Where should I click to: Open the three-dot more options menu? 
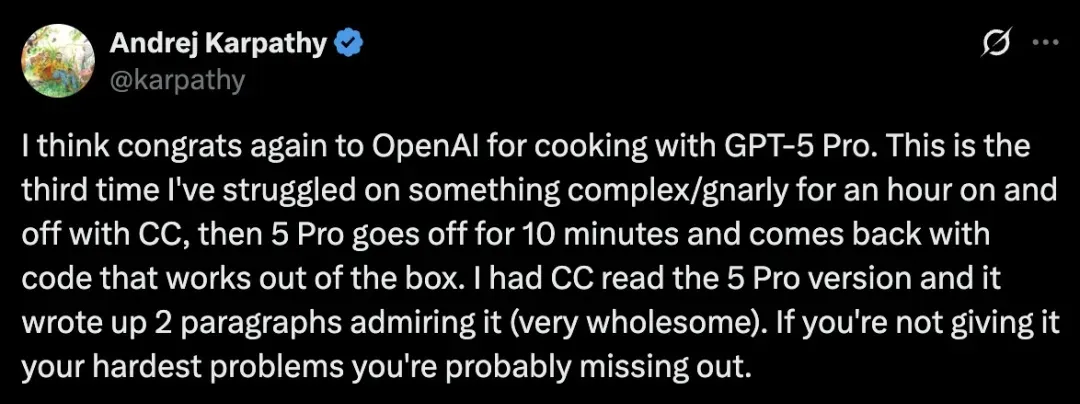point(1046,41)
